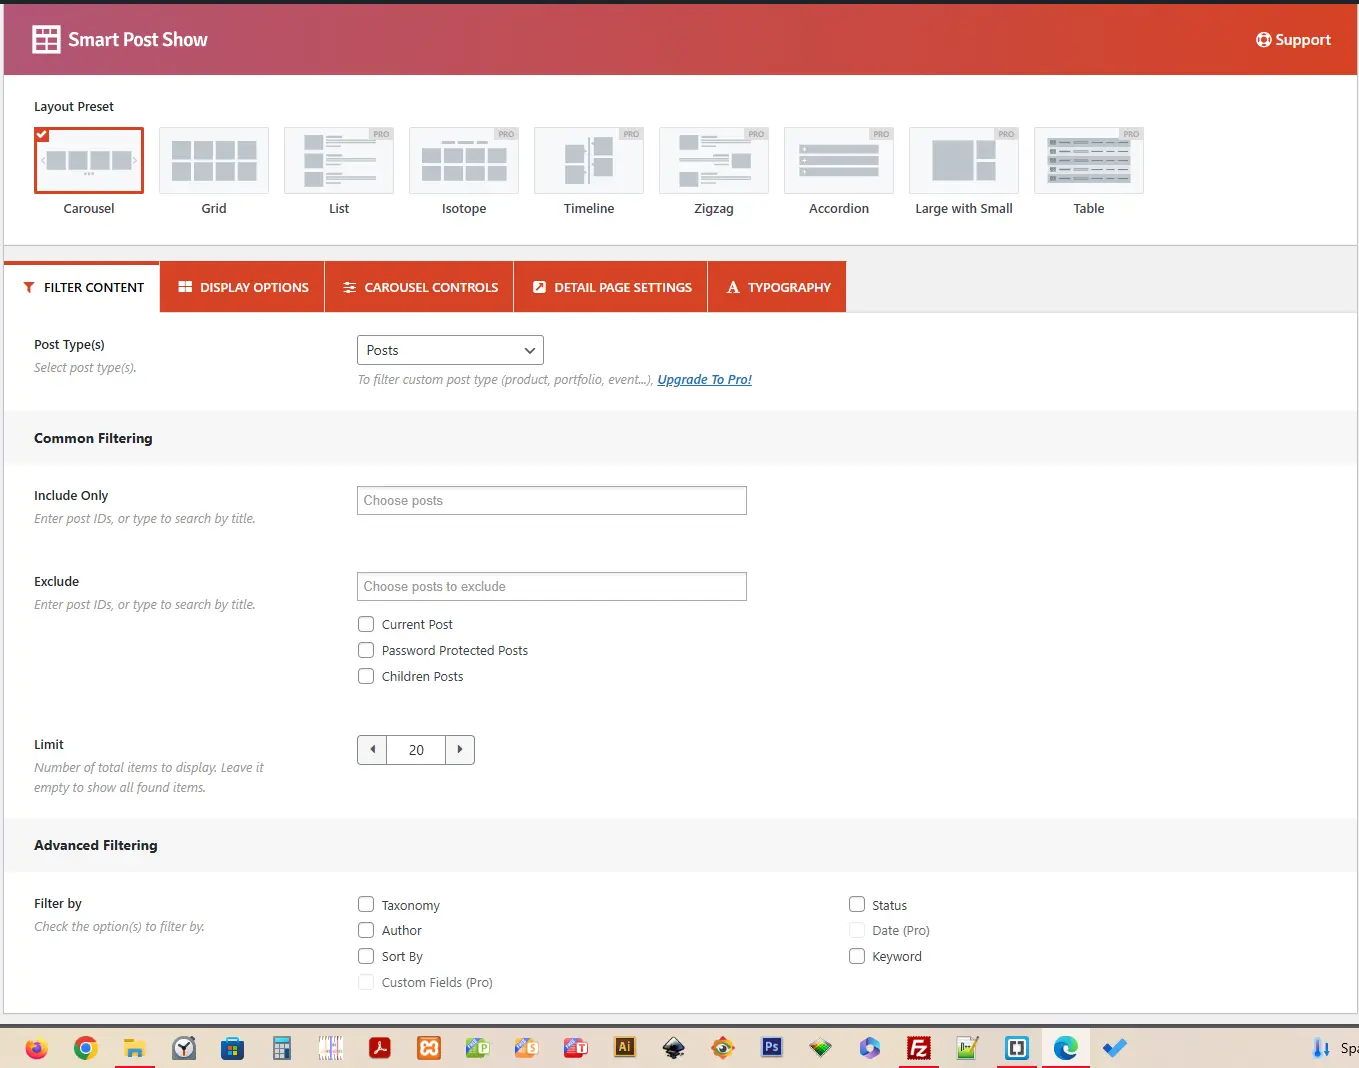This screenshot has height=1068, width=1359.
Task: Tick the Taxonomy filter checkbox
Action: coord(366,905)
